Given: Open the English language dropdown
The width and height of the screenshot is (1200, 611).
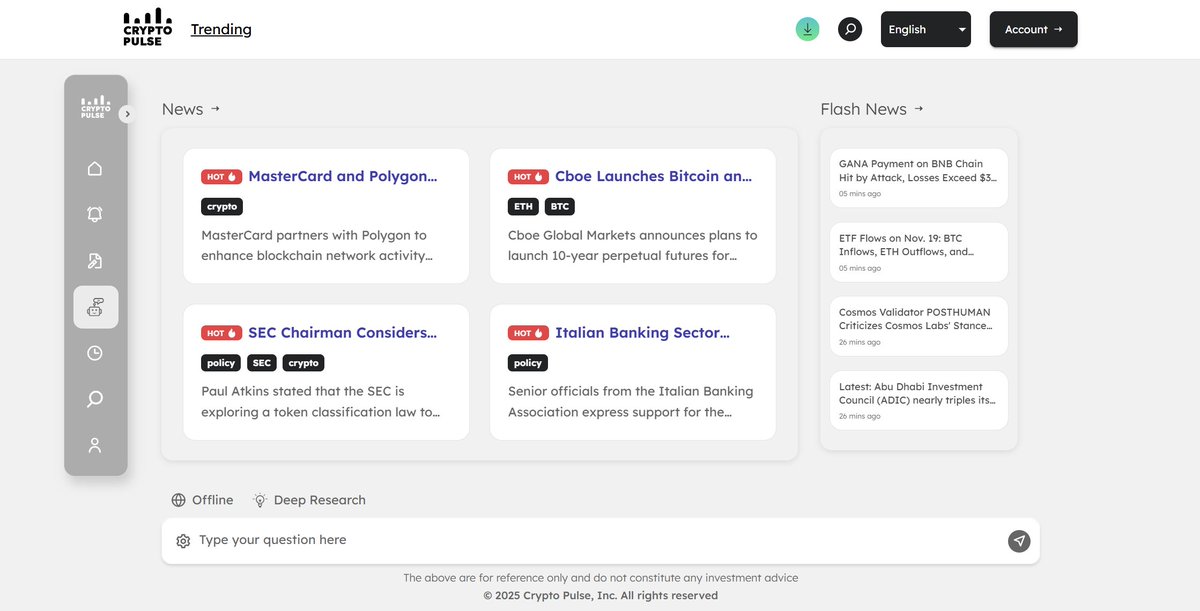Looking at the screenshot, I should point(926,29).
